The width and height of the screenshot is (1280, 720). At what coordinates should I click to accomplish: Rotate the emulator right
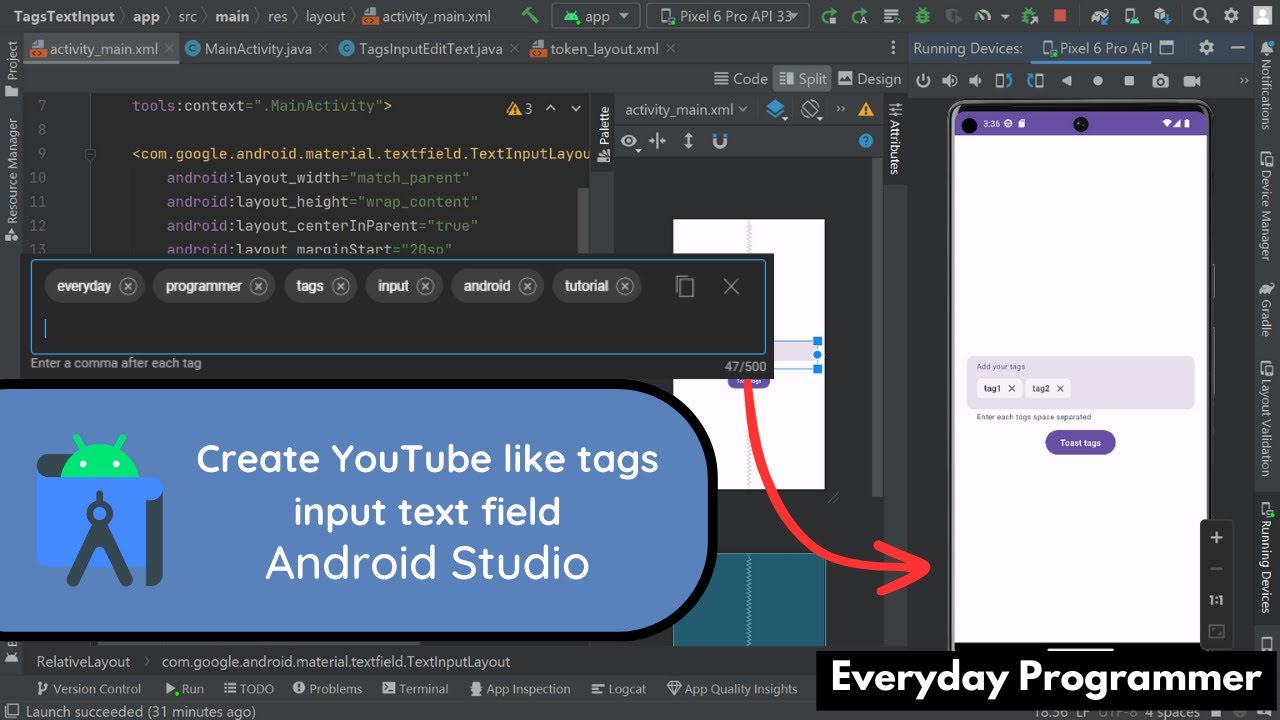point(1036,81)
